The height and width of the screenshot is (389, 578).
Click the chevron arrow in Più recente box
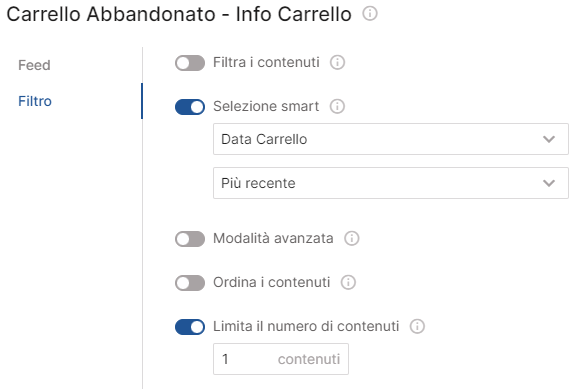click(x=549, y=183)
